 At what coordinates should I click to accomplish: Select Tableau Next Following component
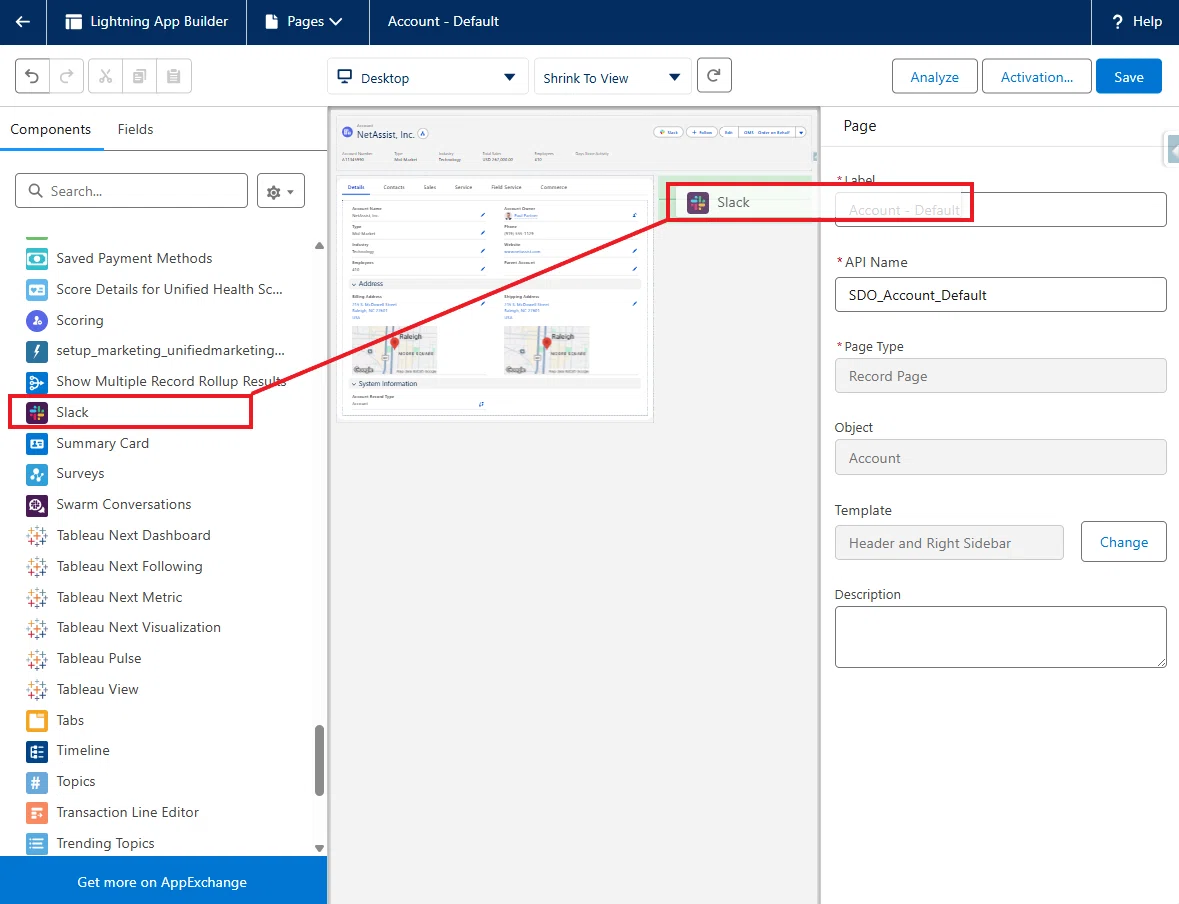point(129,566)
